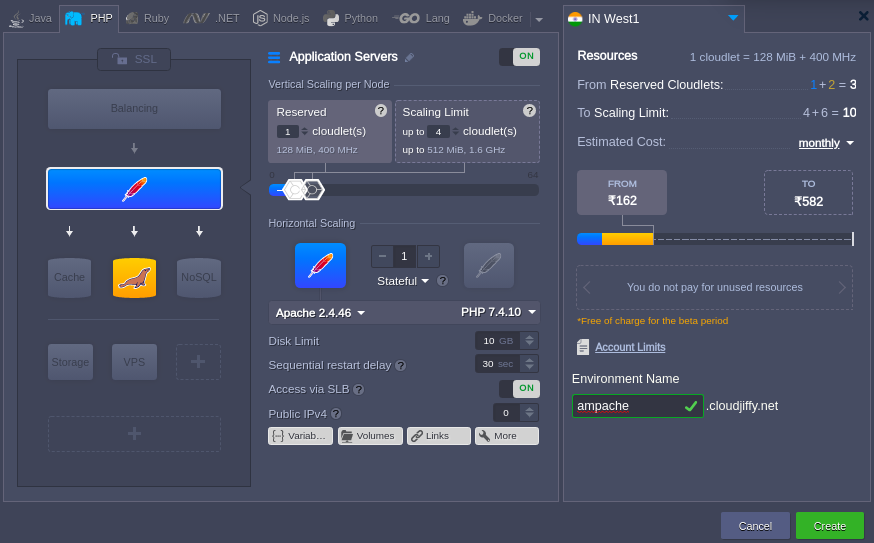
Task: Add extra layer via small plus box
Action: [x=198, y=362]
